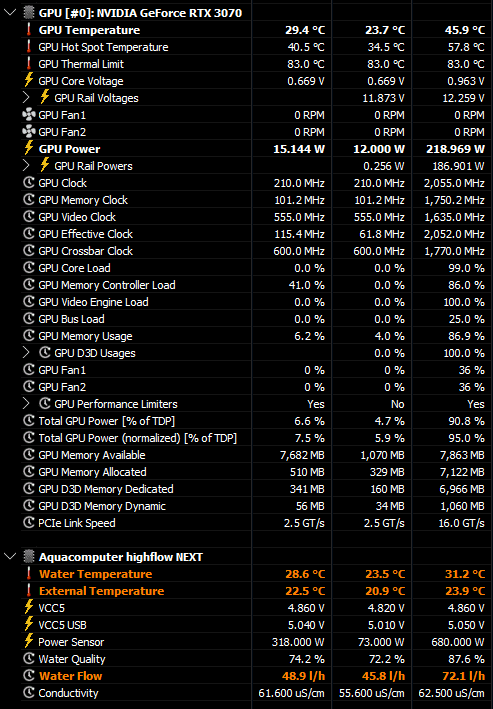
Task: Click the 2,055.0 MHz maximum GPU Clock value
Action: 454,183
